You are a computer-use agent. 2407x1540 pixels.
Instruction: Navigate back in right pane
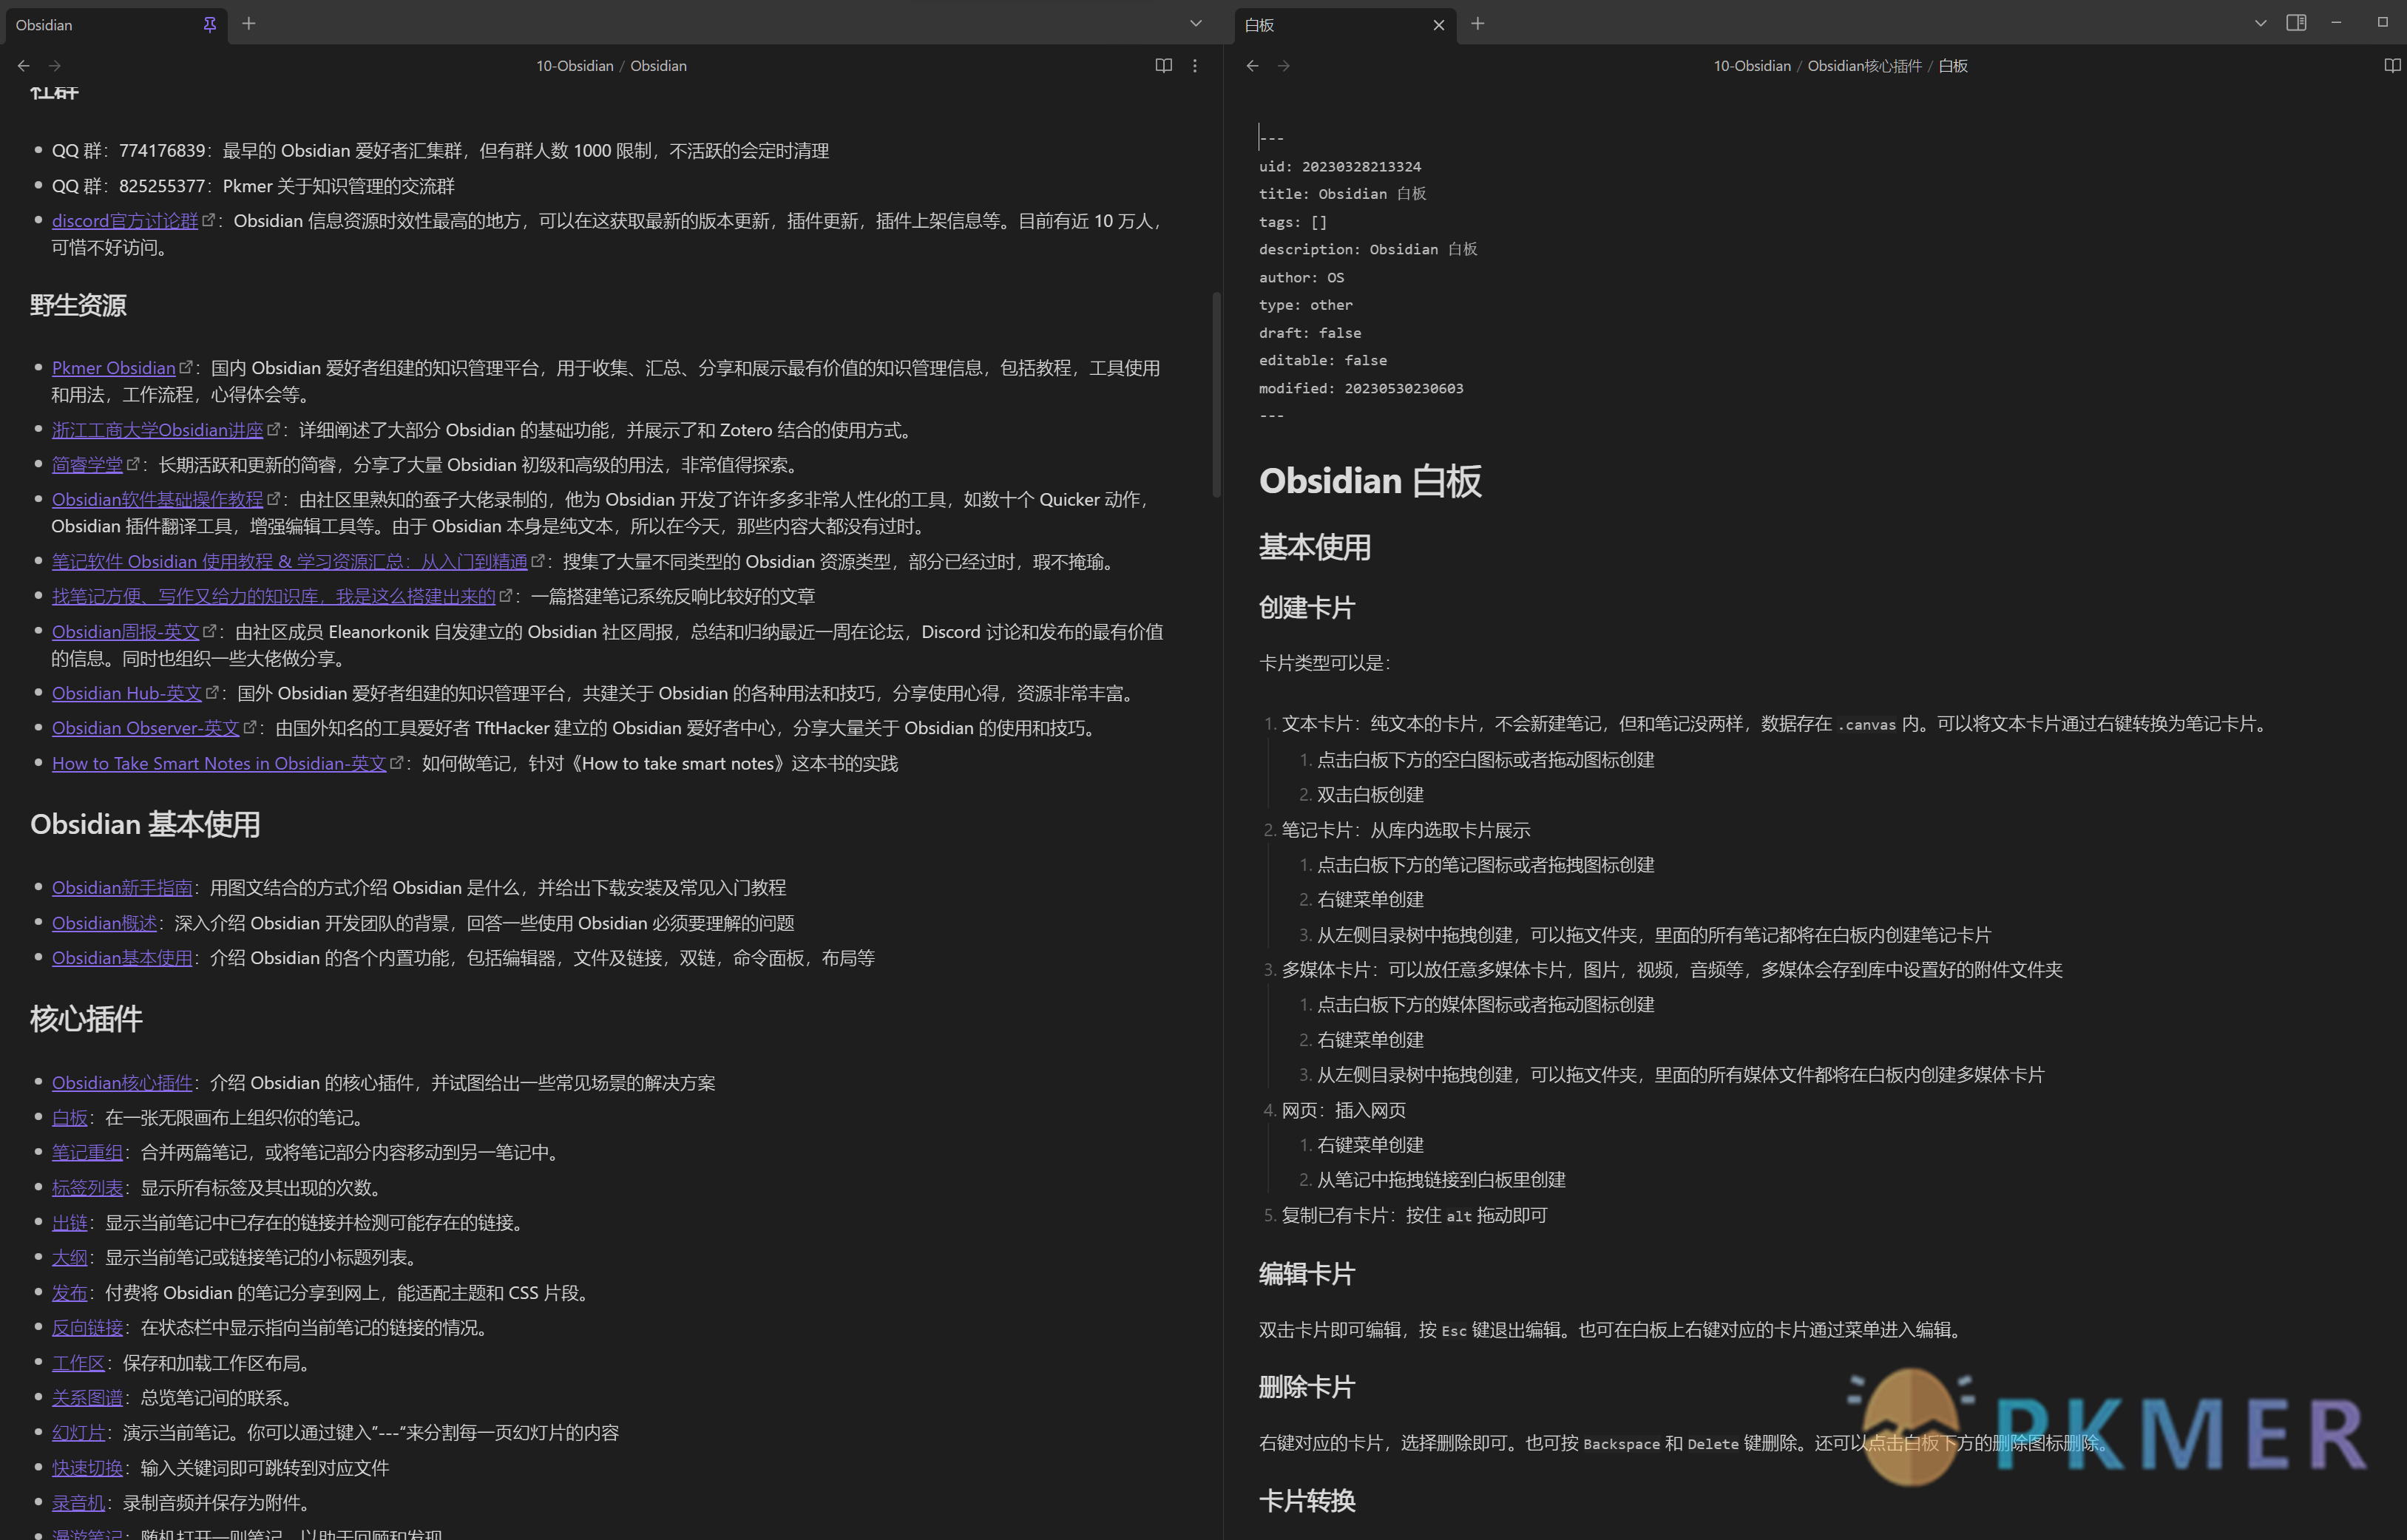click(1252, 66)
